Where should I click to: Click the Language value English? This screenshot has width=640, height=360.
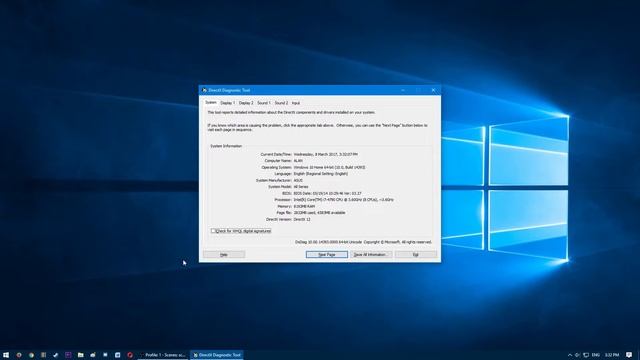[321, 173]
